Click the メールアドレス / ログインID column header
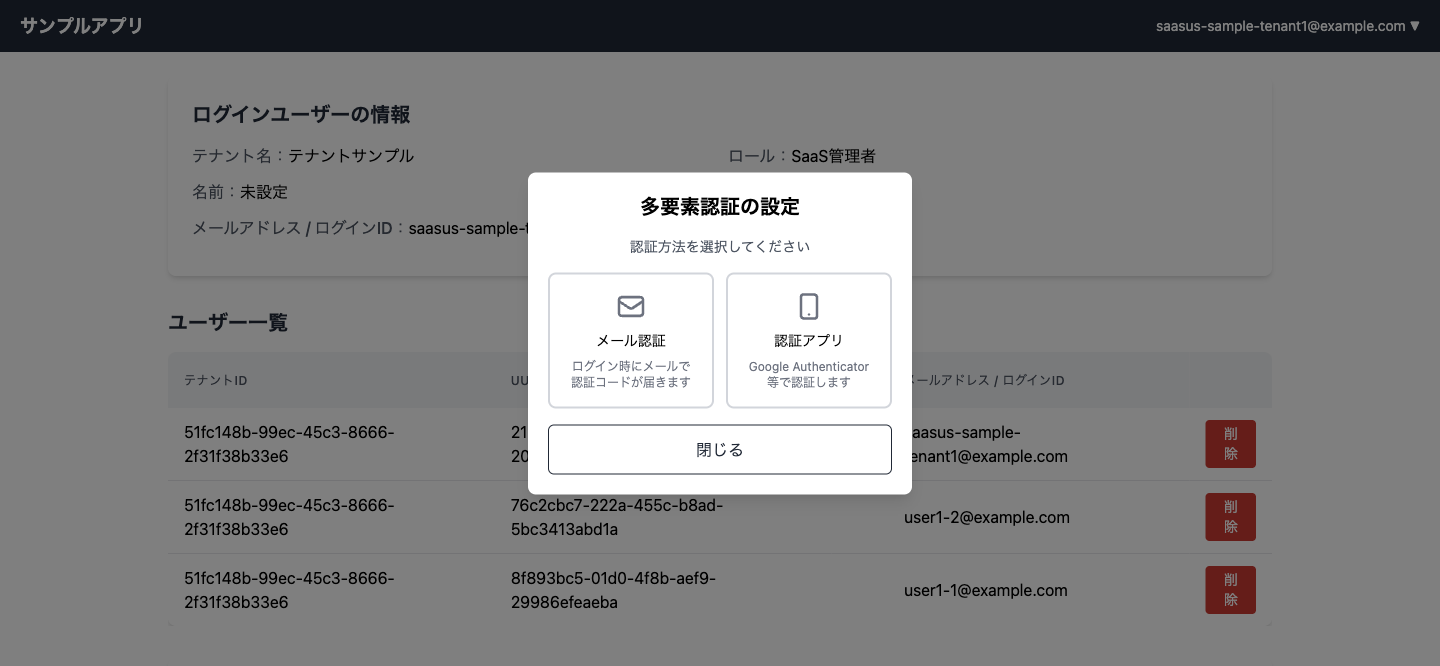The width and height of the screenshot is (1440, 666). 984,381
